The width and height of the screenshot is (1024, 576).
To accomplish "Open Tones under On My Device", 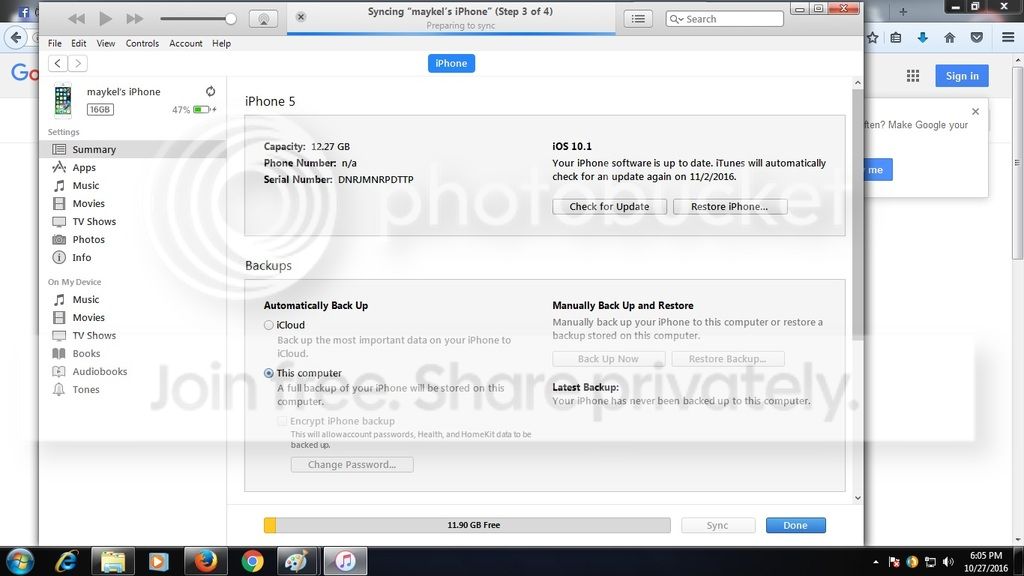I will point(86,390).
